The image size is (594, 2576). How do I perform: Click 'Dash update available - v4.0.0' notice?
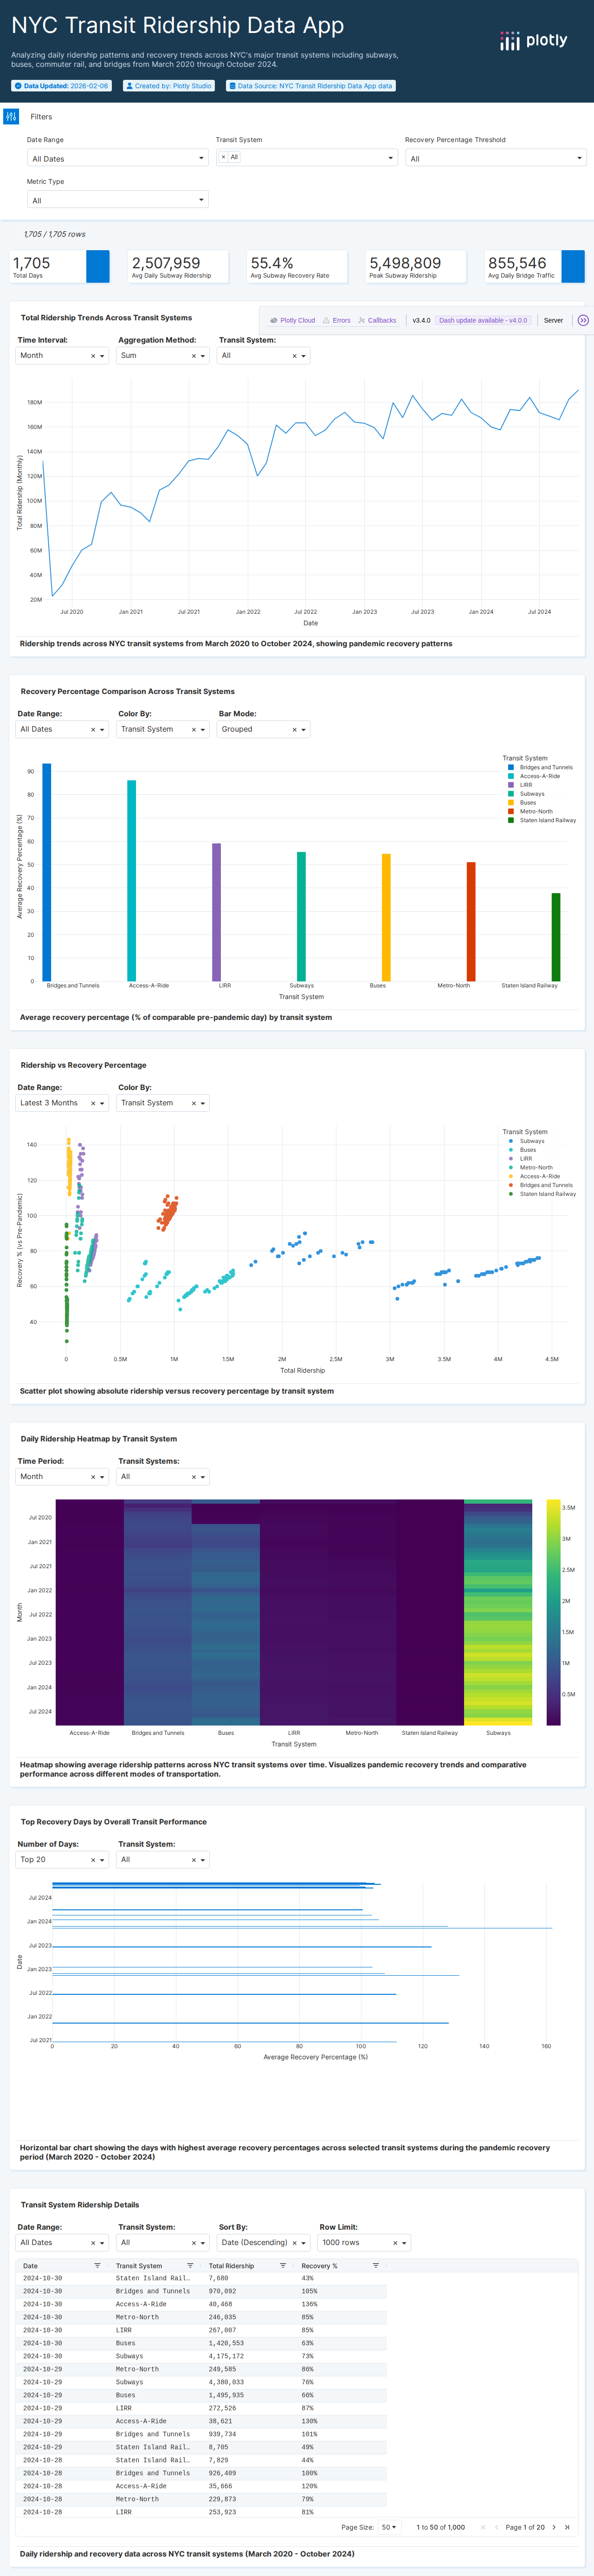click(483, 320)
